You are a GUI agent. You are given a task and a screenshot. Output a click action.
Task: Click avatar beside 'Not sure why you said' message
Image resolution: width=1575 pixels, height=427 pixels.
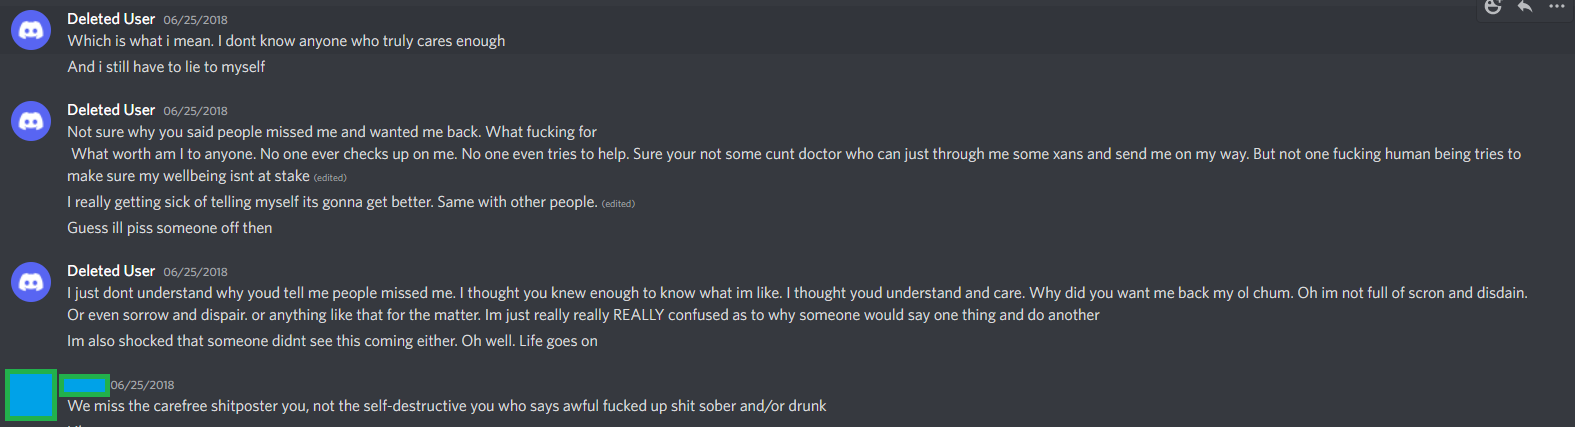[x=31, y=121]
